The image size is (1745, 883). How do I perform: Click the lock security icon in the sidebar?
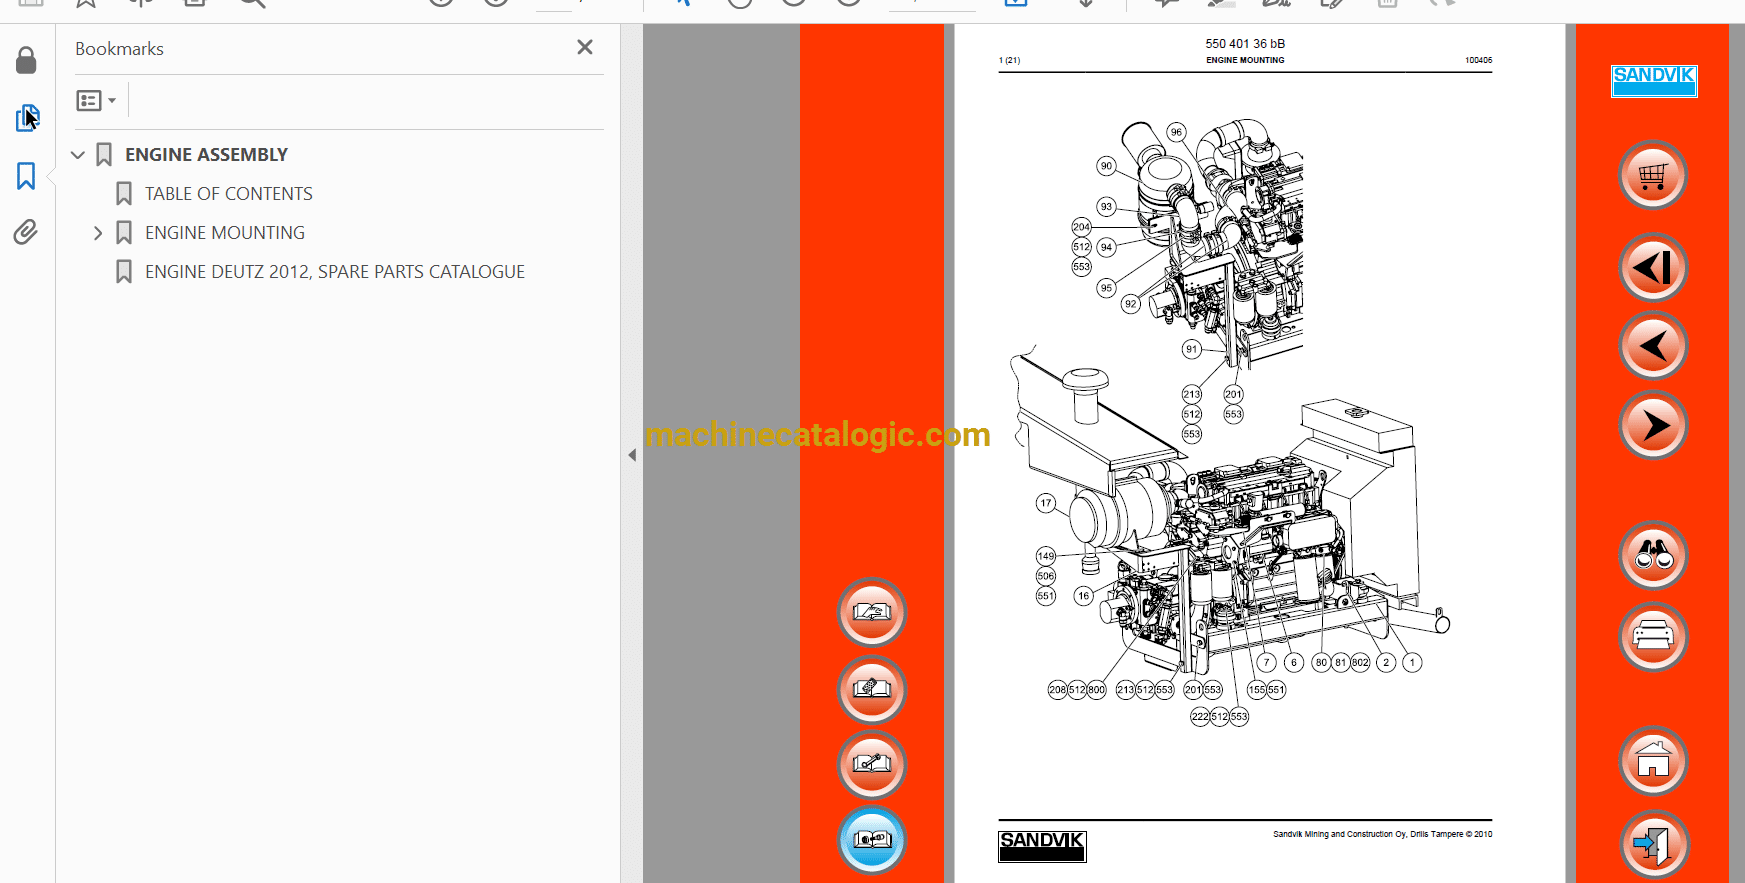pos(26,61)
